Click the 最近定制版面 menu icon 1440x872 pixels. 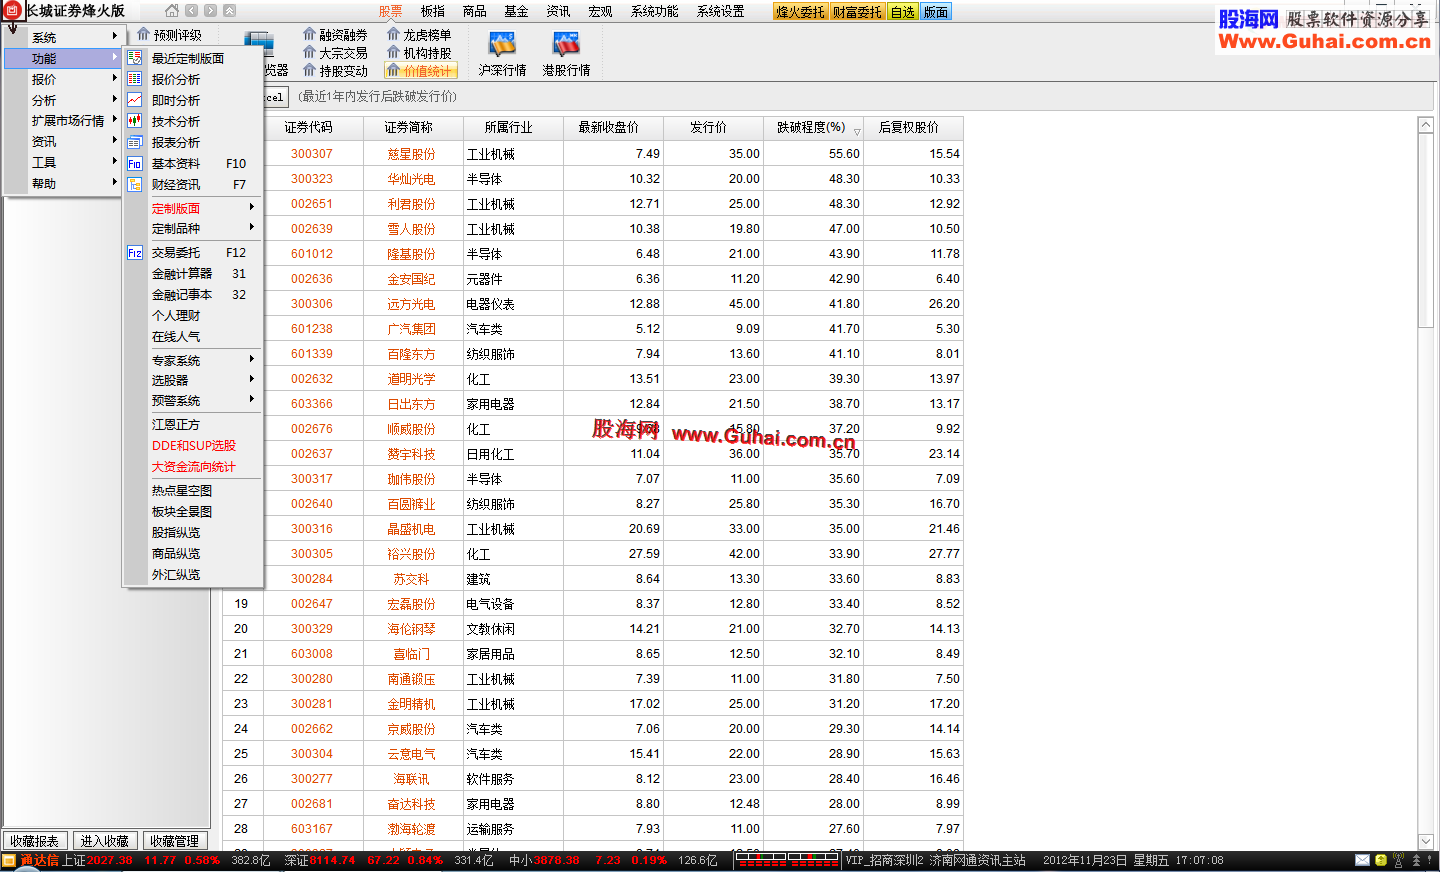(x=135, y=58)
